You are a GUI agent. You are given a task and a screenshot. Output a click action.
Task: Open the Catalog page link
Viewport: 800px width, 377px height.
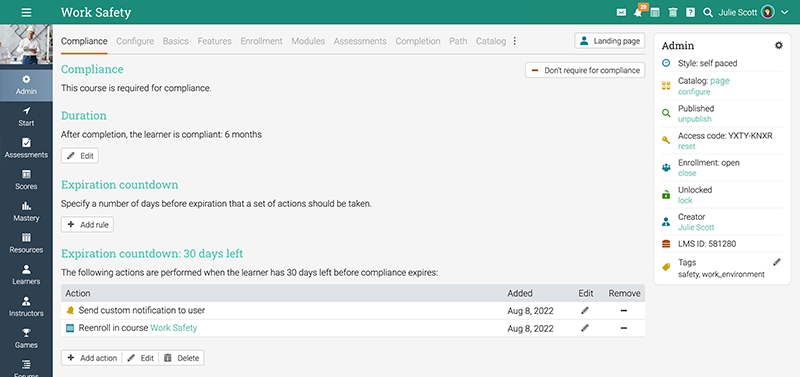click(x=720, y=81)
